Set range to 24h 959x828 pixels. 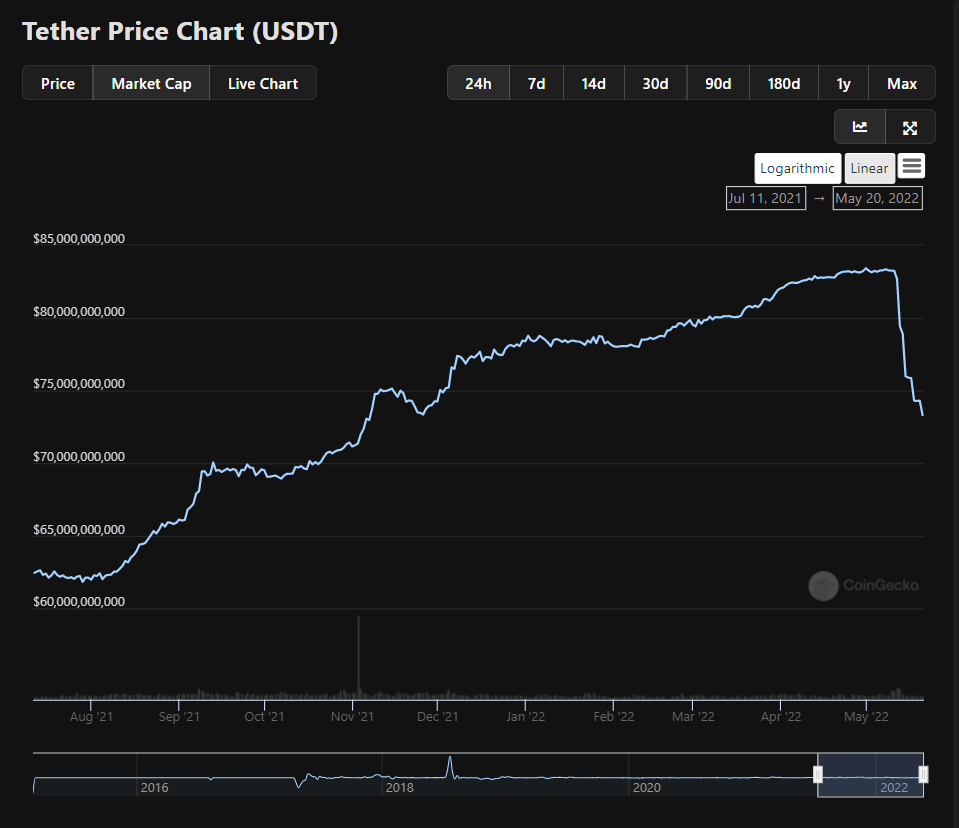pos(478,83)
